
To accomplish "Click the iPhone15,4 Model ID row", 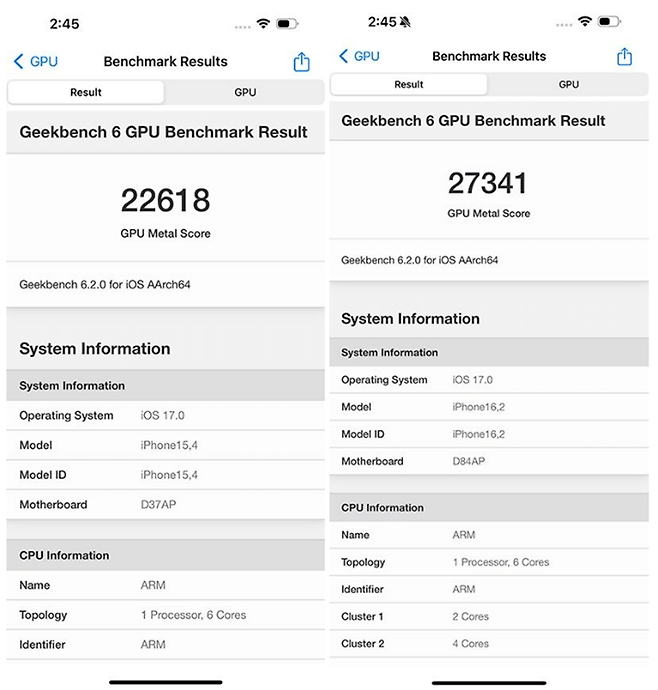I will (165, 475).
